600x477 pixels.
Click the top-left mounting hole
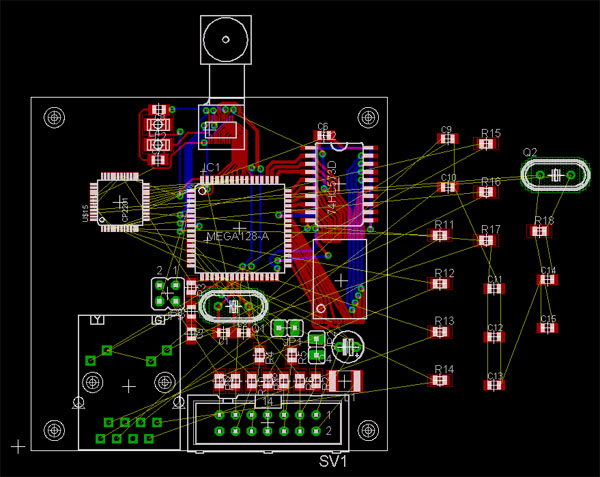click(x=54, y=117)
